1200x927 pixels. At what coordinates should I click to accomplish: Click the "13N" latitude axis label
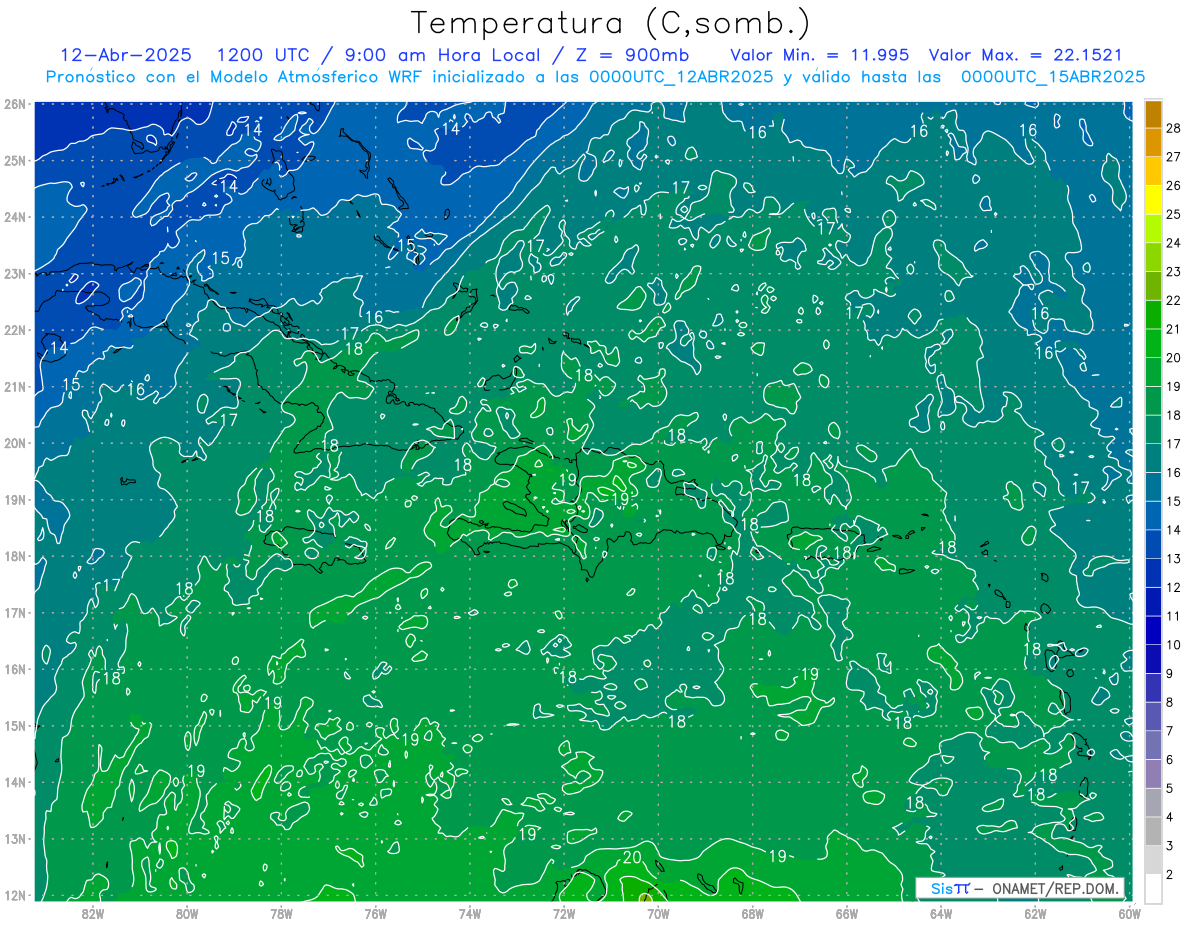pyautogui.click(x=15, y=838)
